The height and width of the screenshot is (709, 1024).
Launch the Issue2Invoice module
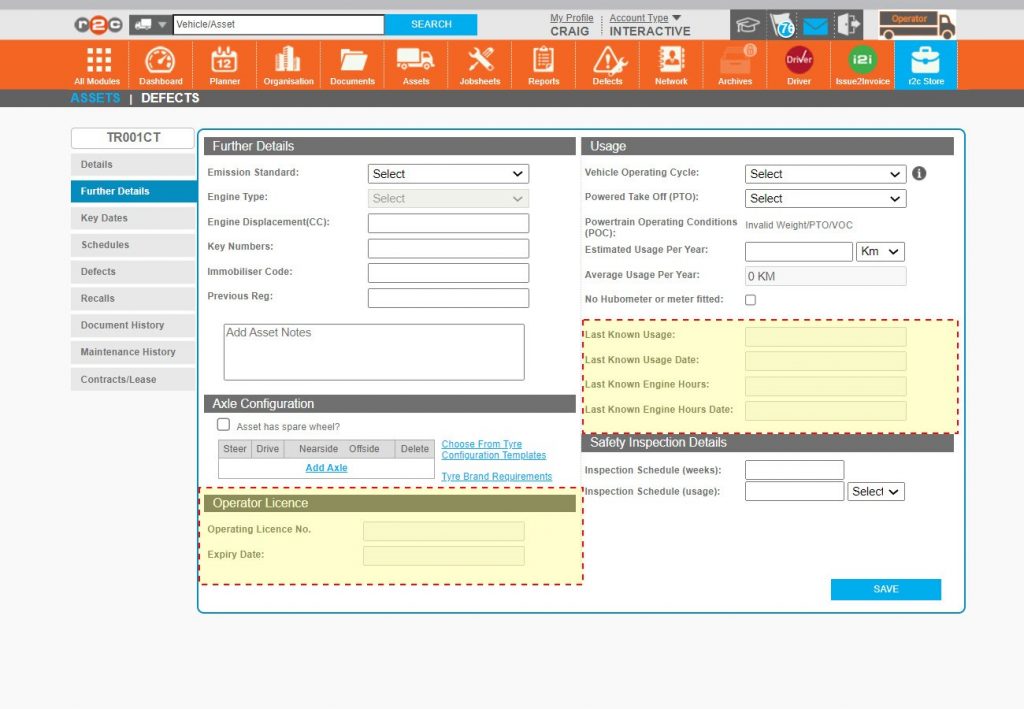pyautogui.click(x=861, y=62)
